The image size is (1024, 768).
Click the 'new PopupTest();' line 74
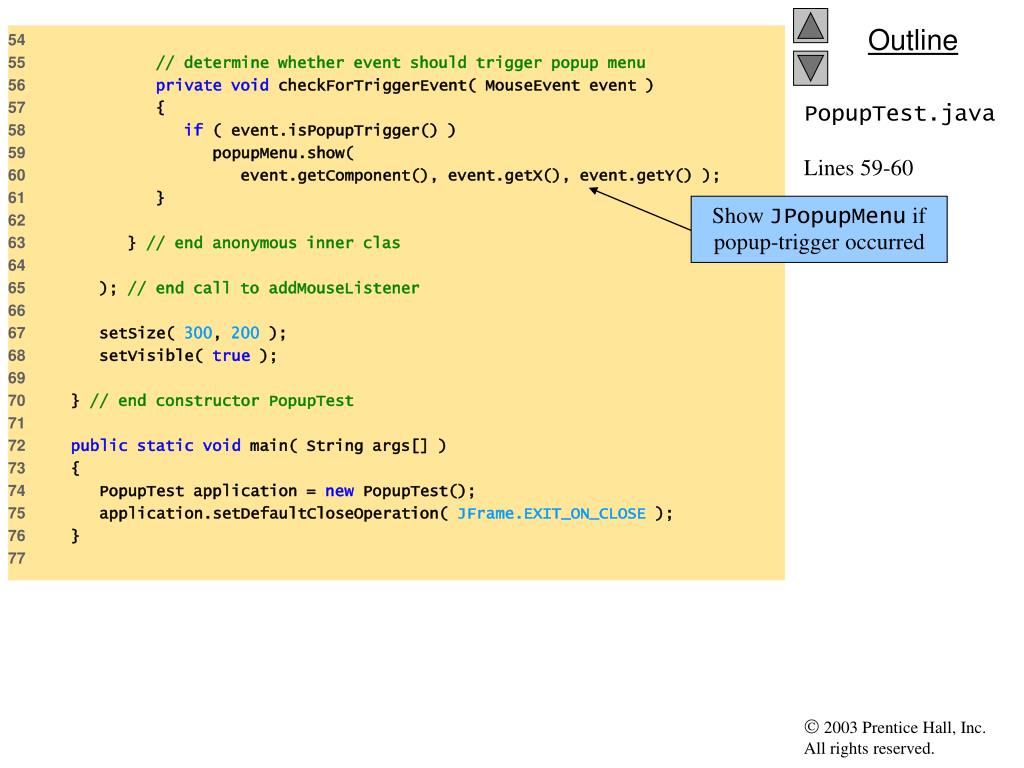pos(287,491)
